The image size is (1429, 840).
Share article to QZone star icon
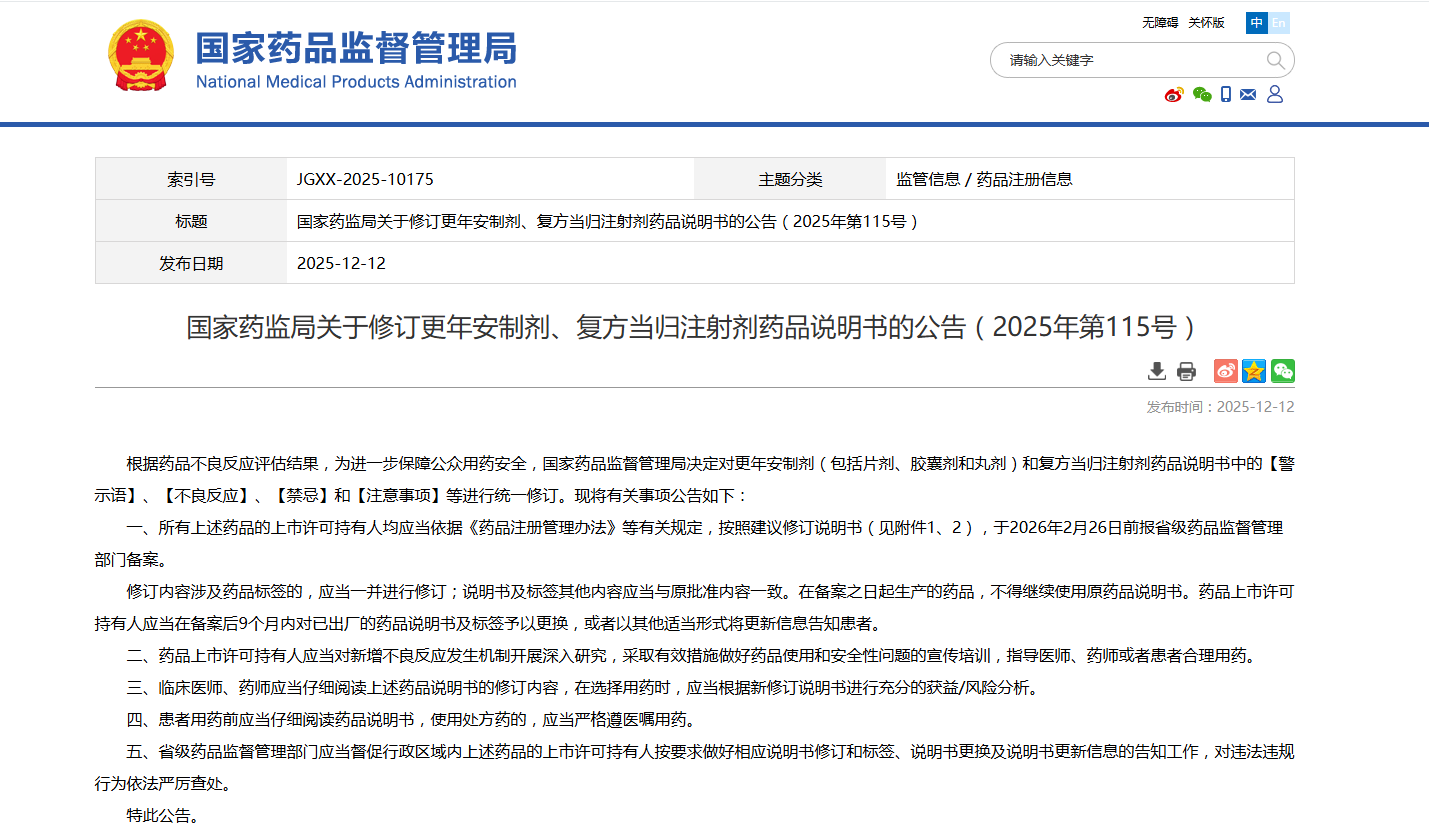1254,371
